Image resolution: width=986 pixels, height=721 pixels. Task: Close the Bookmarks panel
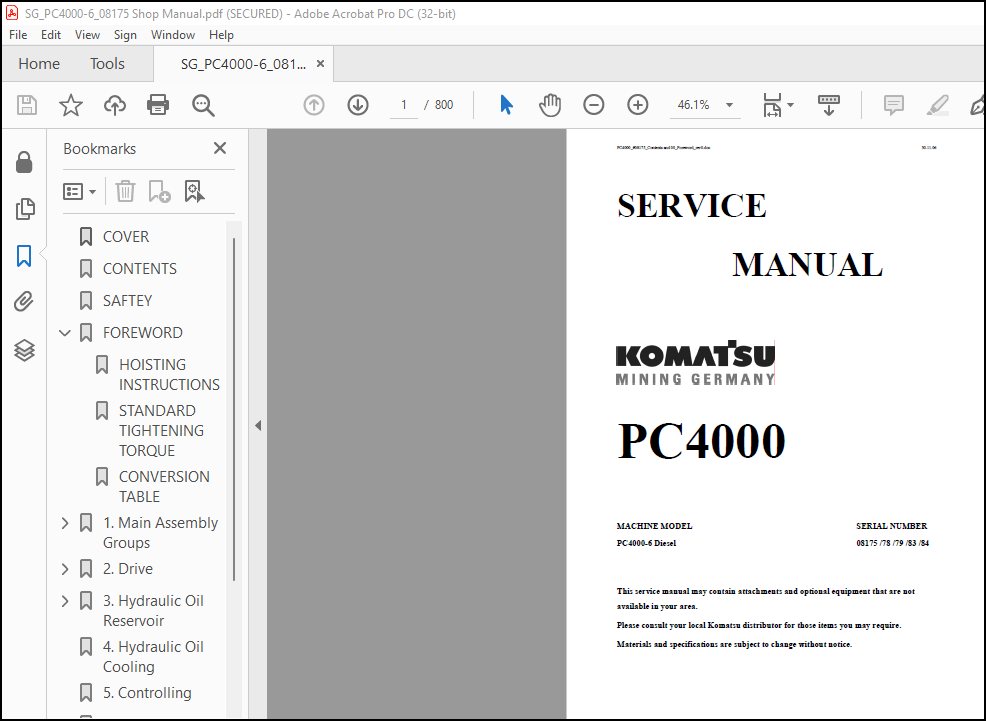pyautogui.click(x=219, y=148)
